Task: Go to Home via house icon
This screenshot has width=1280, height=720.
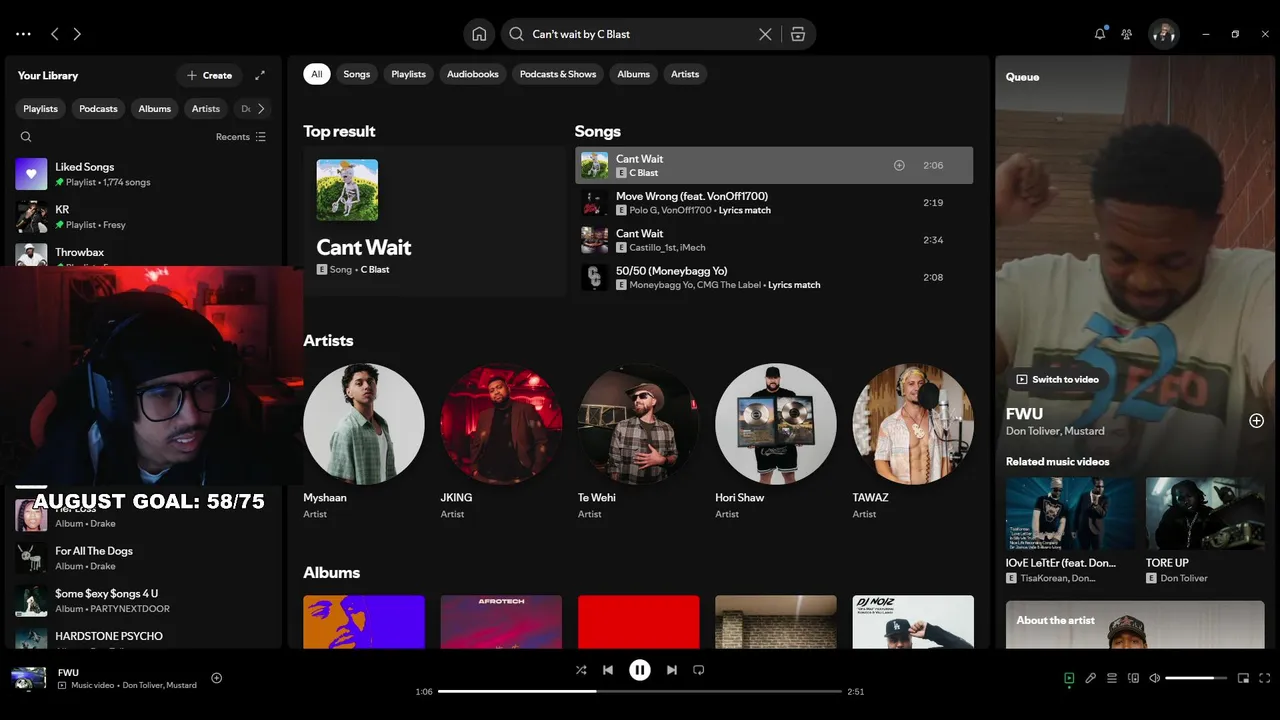Action: [479, 34]
